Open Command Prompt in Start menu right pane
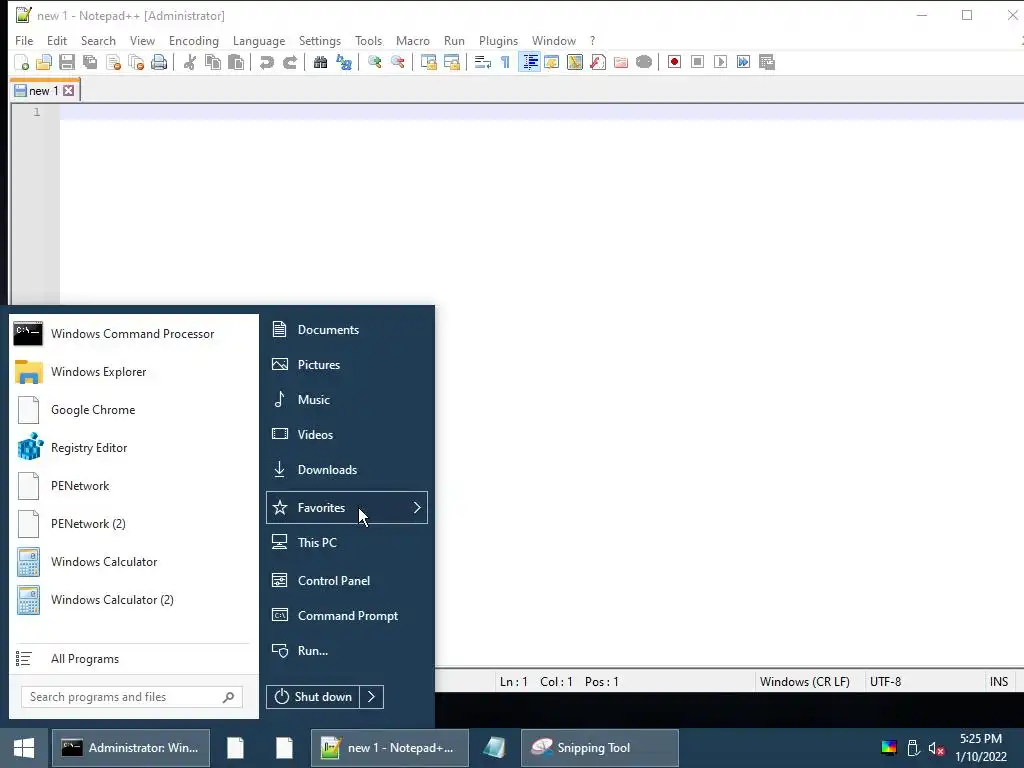Viewport: 1024px width, 768px height. [347, 616]
